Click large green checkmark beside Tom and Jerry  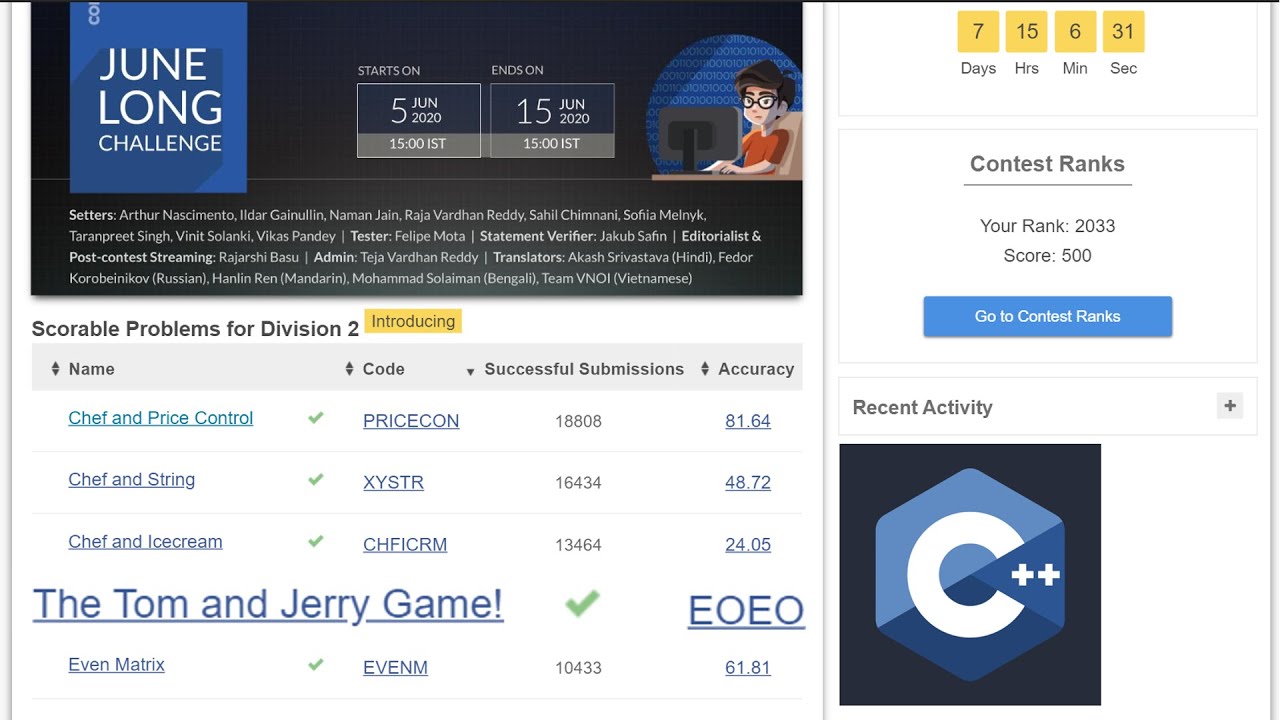click(x=582, y=603)
